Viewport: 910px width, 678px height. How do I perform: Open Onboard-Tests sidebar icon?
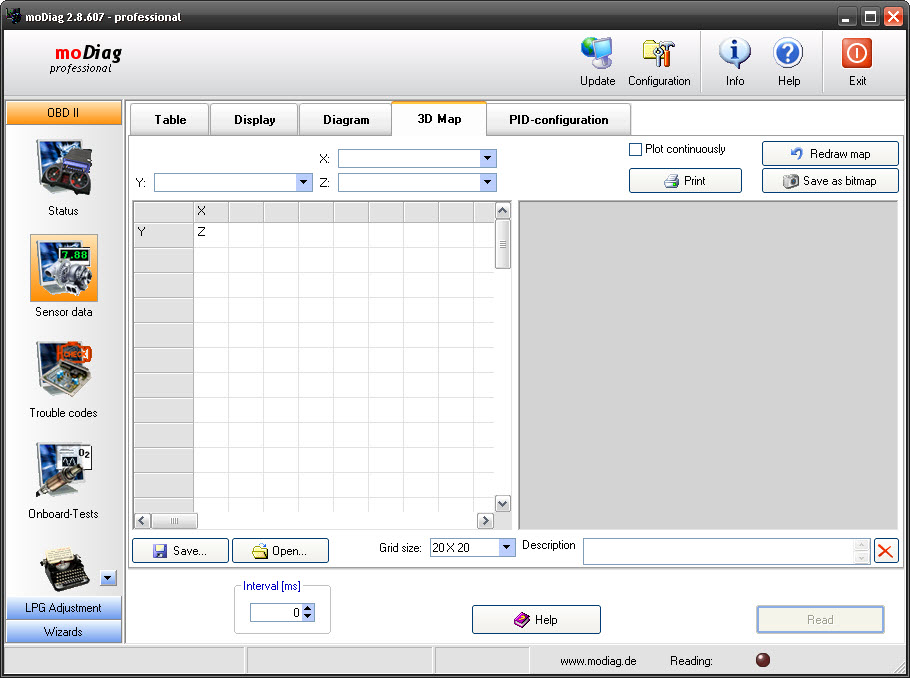(64, 471)
